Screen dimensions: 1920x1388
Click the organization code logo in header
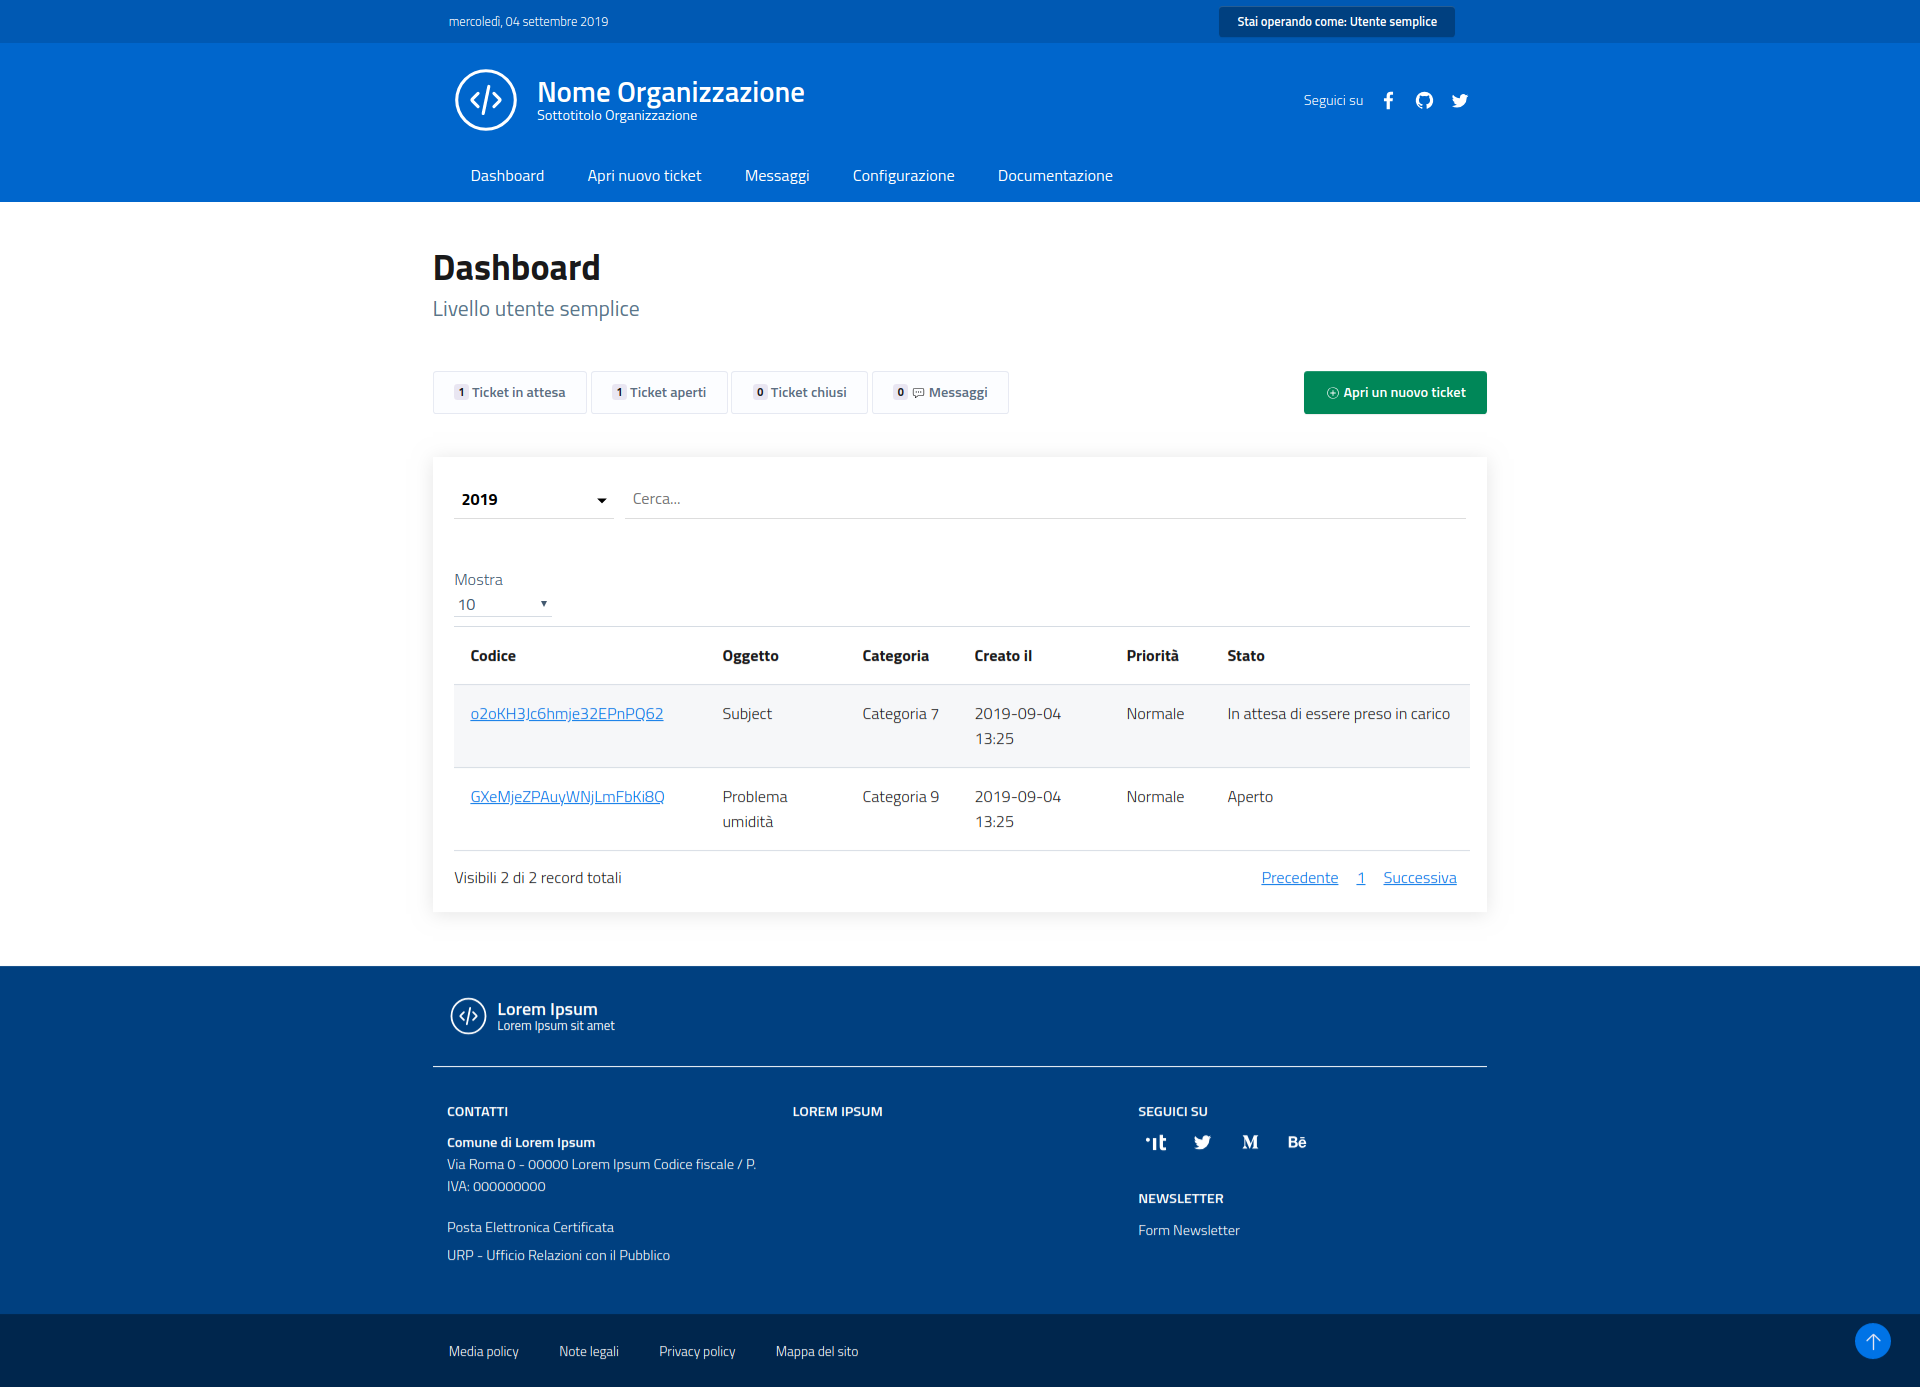(x=486, y=100)
